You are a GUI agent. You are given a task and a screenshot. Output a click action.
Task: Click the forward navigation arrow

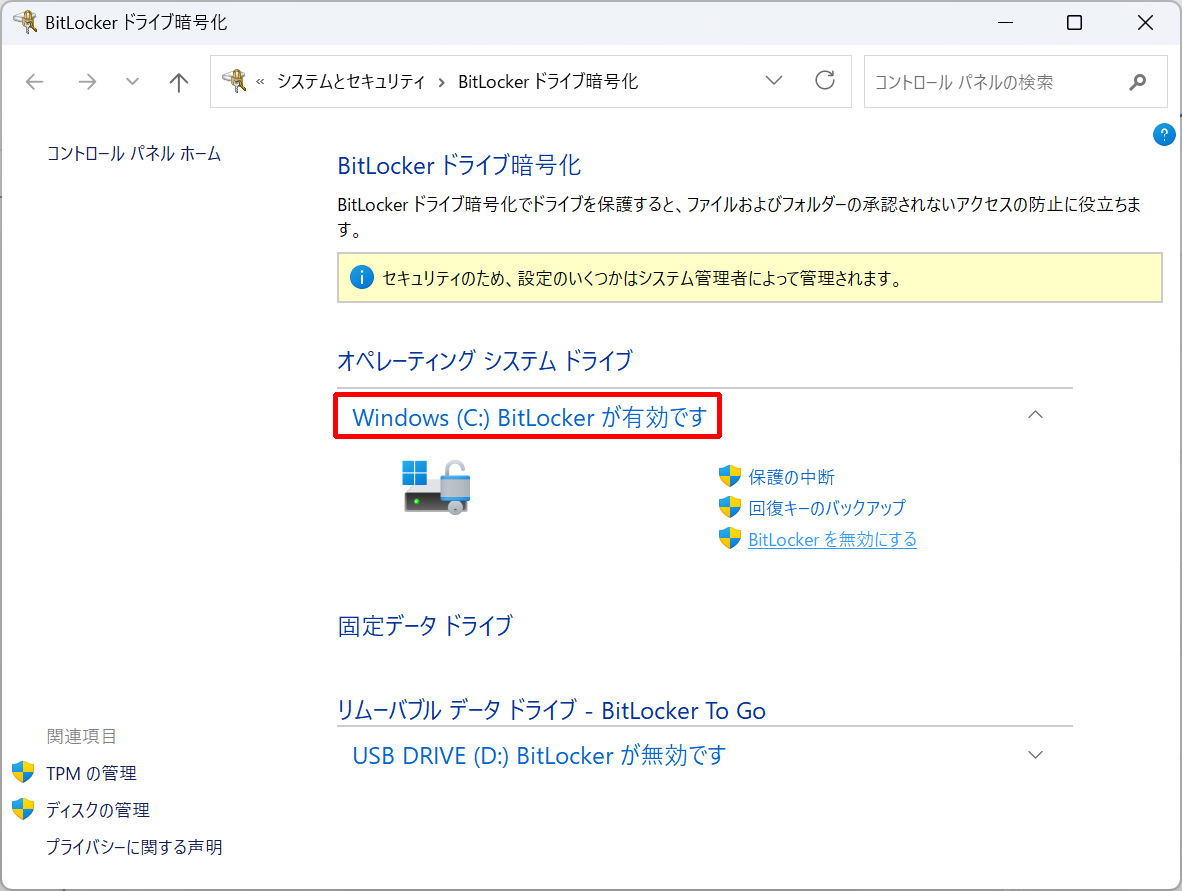[87, 81]
